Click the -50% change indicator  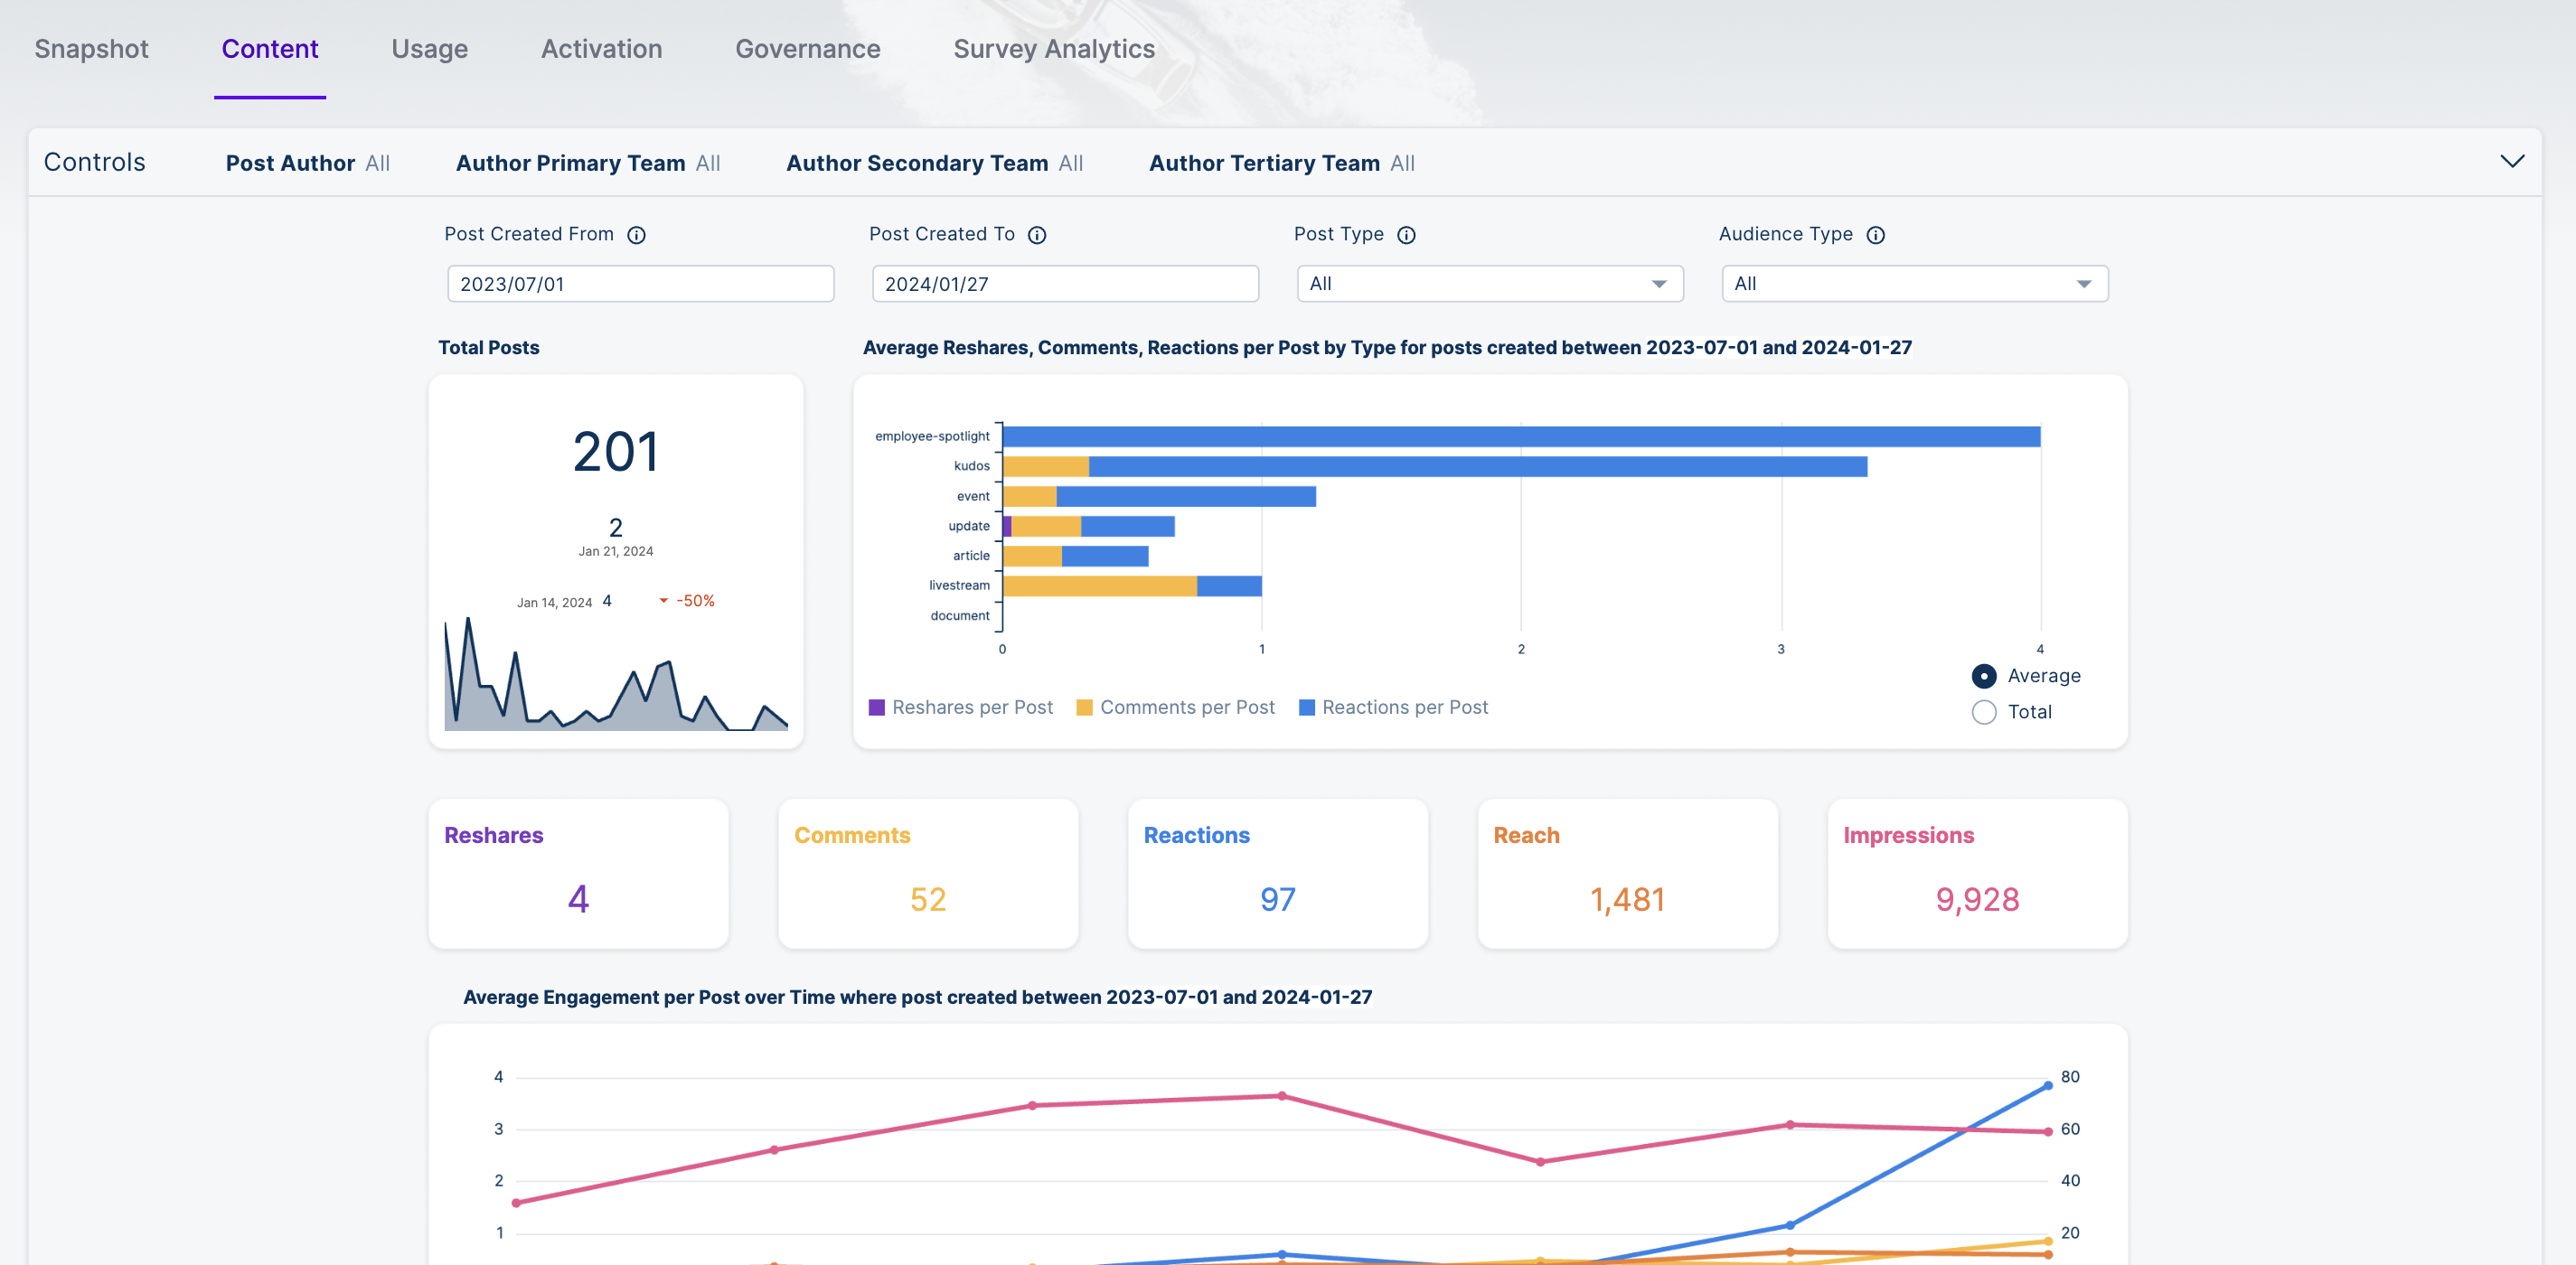coord(687,601)
